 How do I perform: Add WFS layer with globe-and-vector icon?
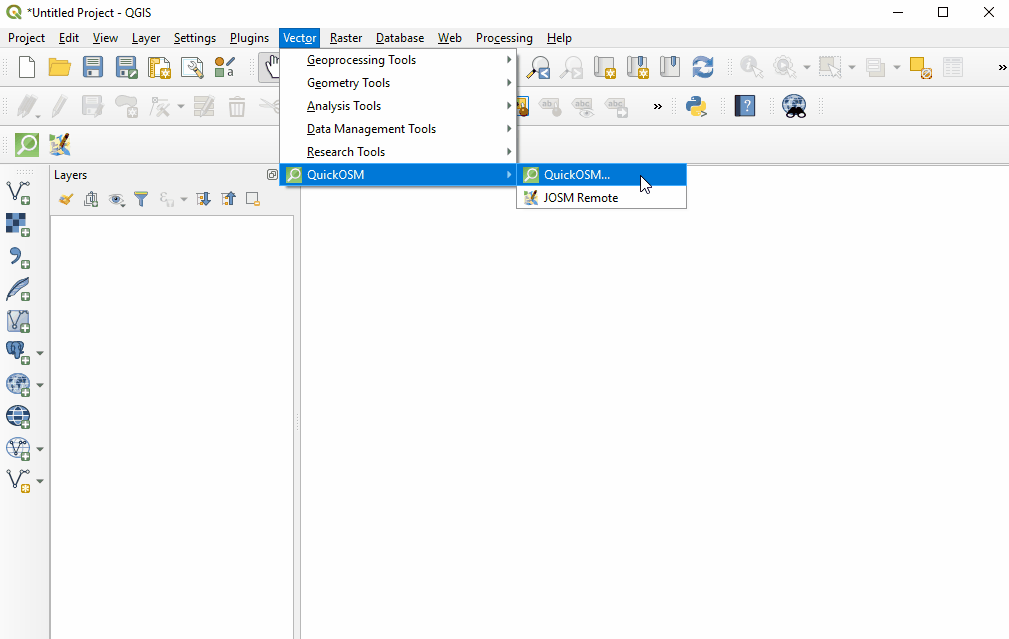point(18,449)
